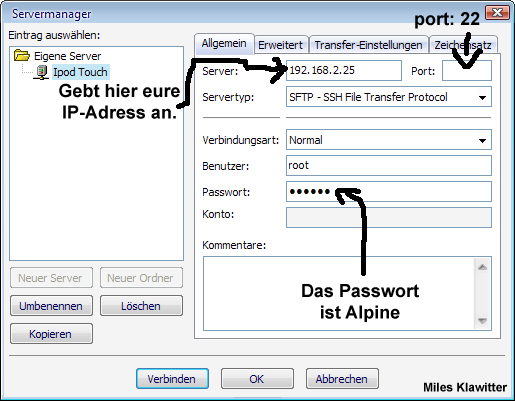Open the Servertyp dropdown arrow

(x=482, y=97)
